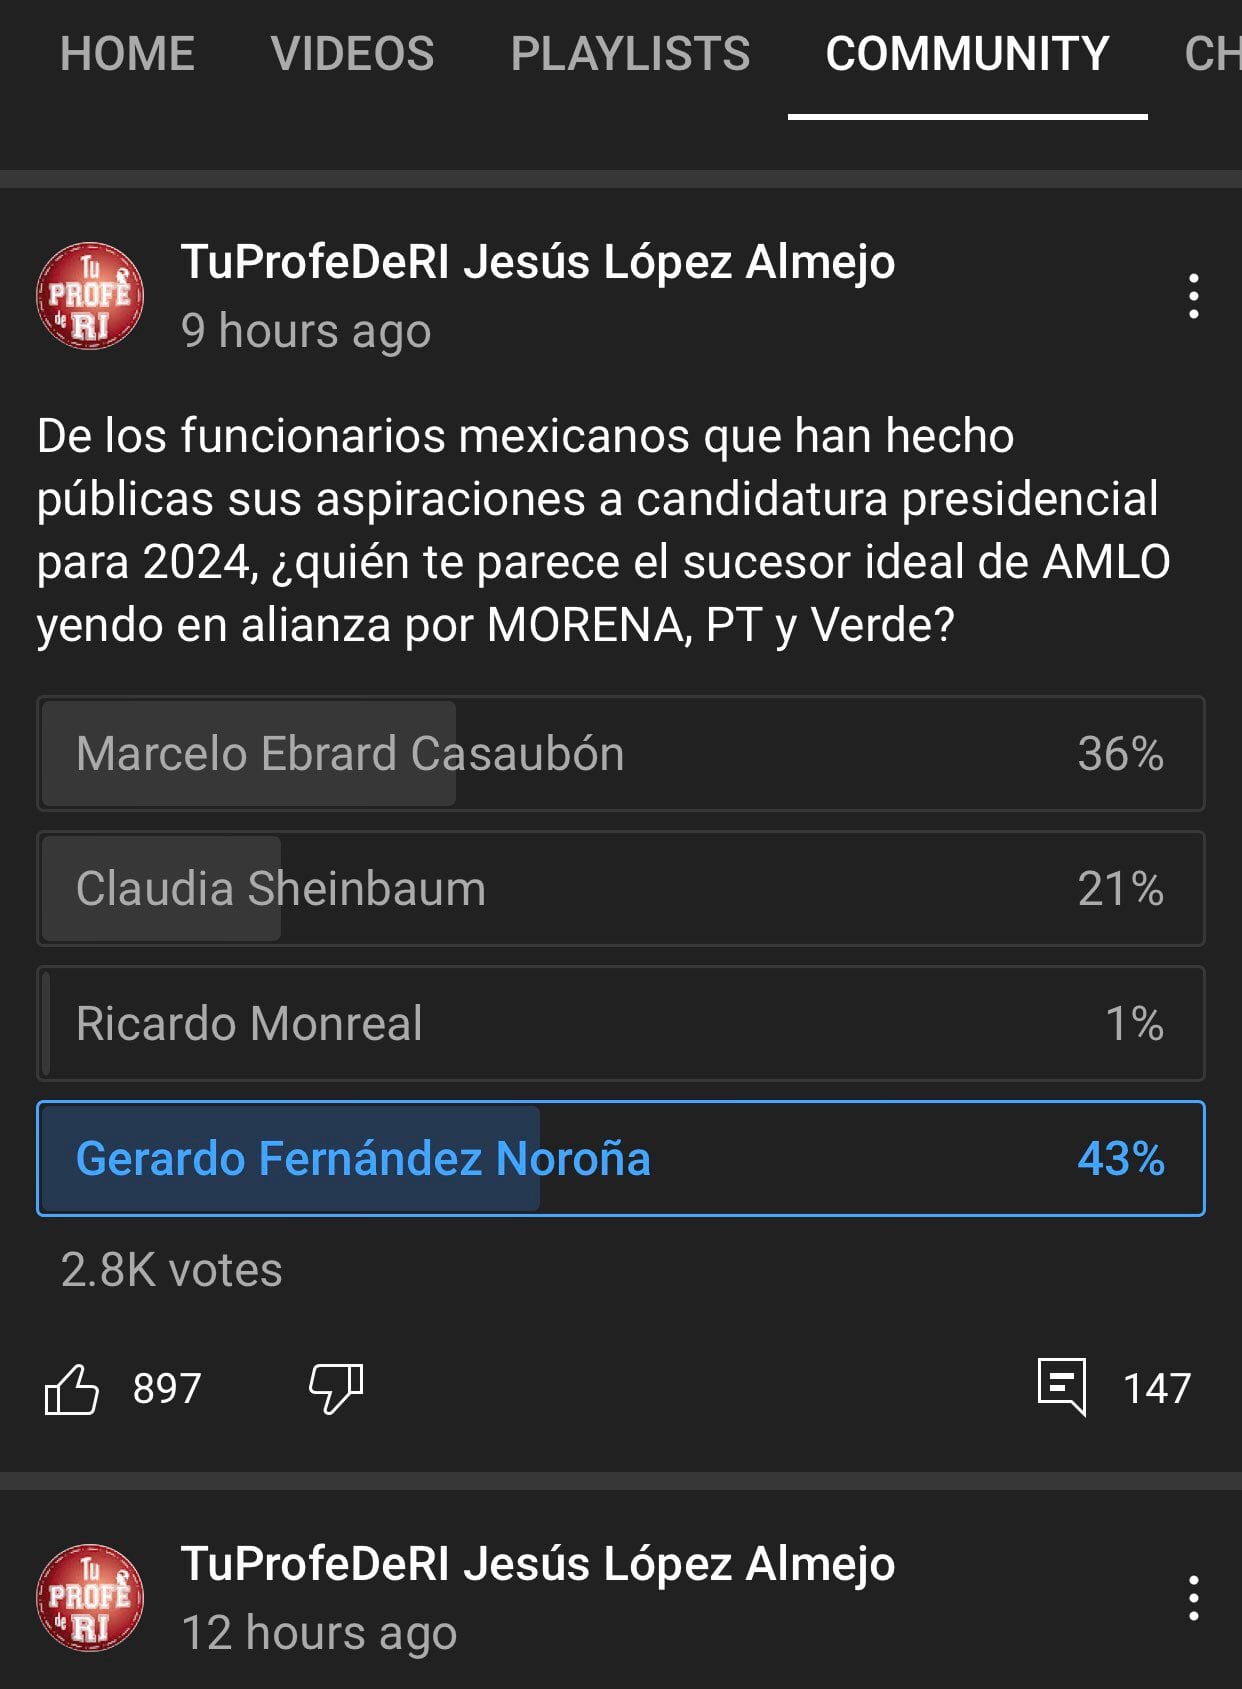Open the more options menu on first post

(1193, 297)
